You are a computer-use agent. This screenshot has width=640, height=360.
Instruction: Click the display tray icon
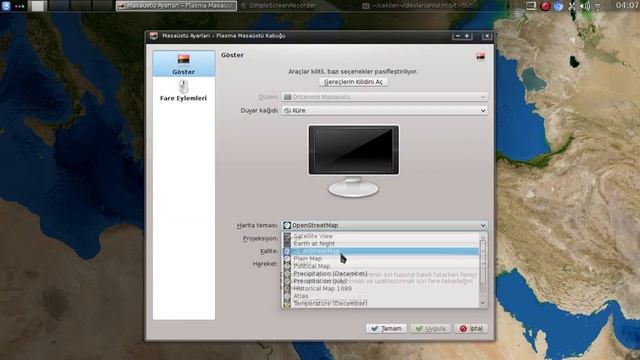[x=531, y=6]
